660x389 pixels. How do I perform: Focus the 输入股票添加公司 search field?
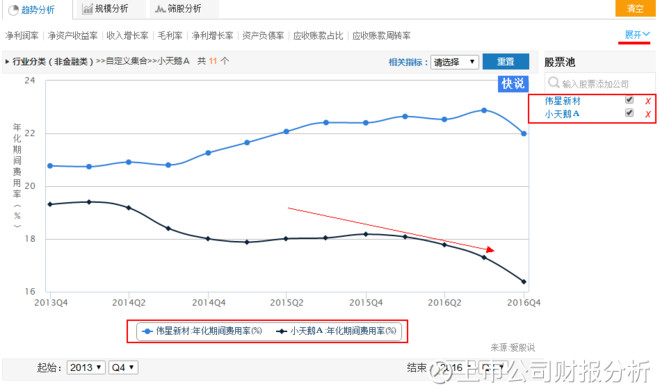[x=600, y=83]
